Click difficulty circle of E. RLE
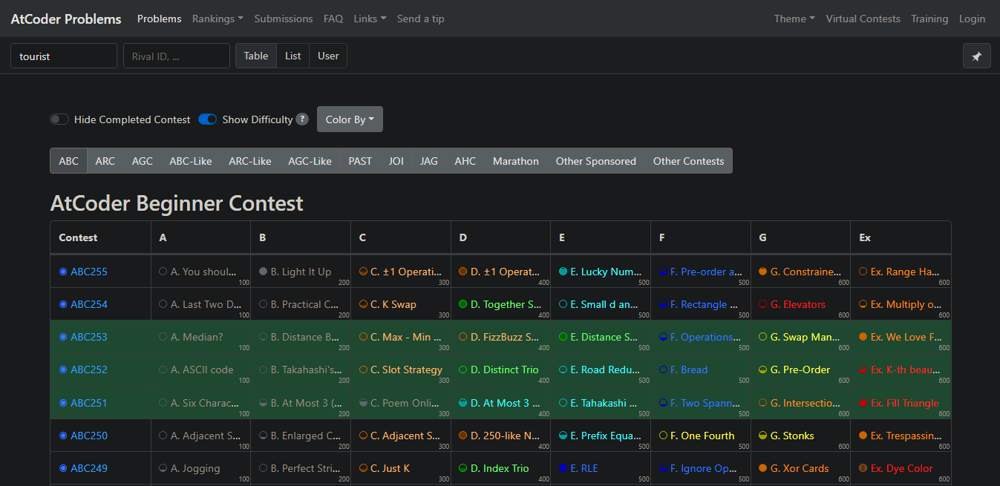 [x=563, y=468]
